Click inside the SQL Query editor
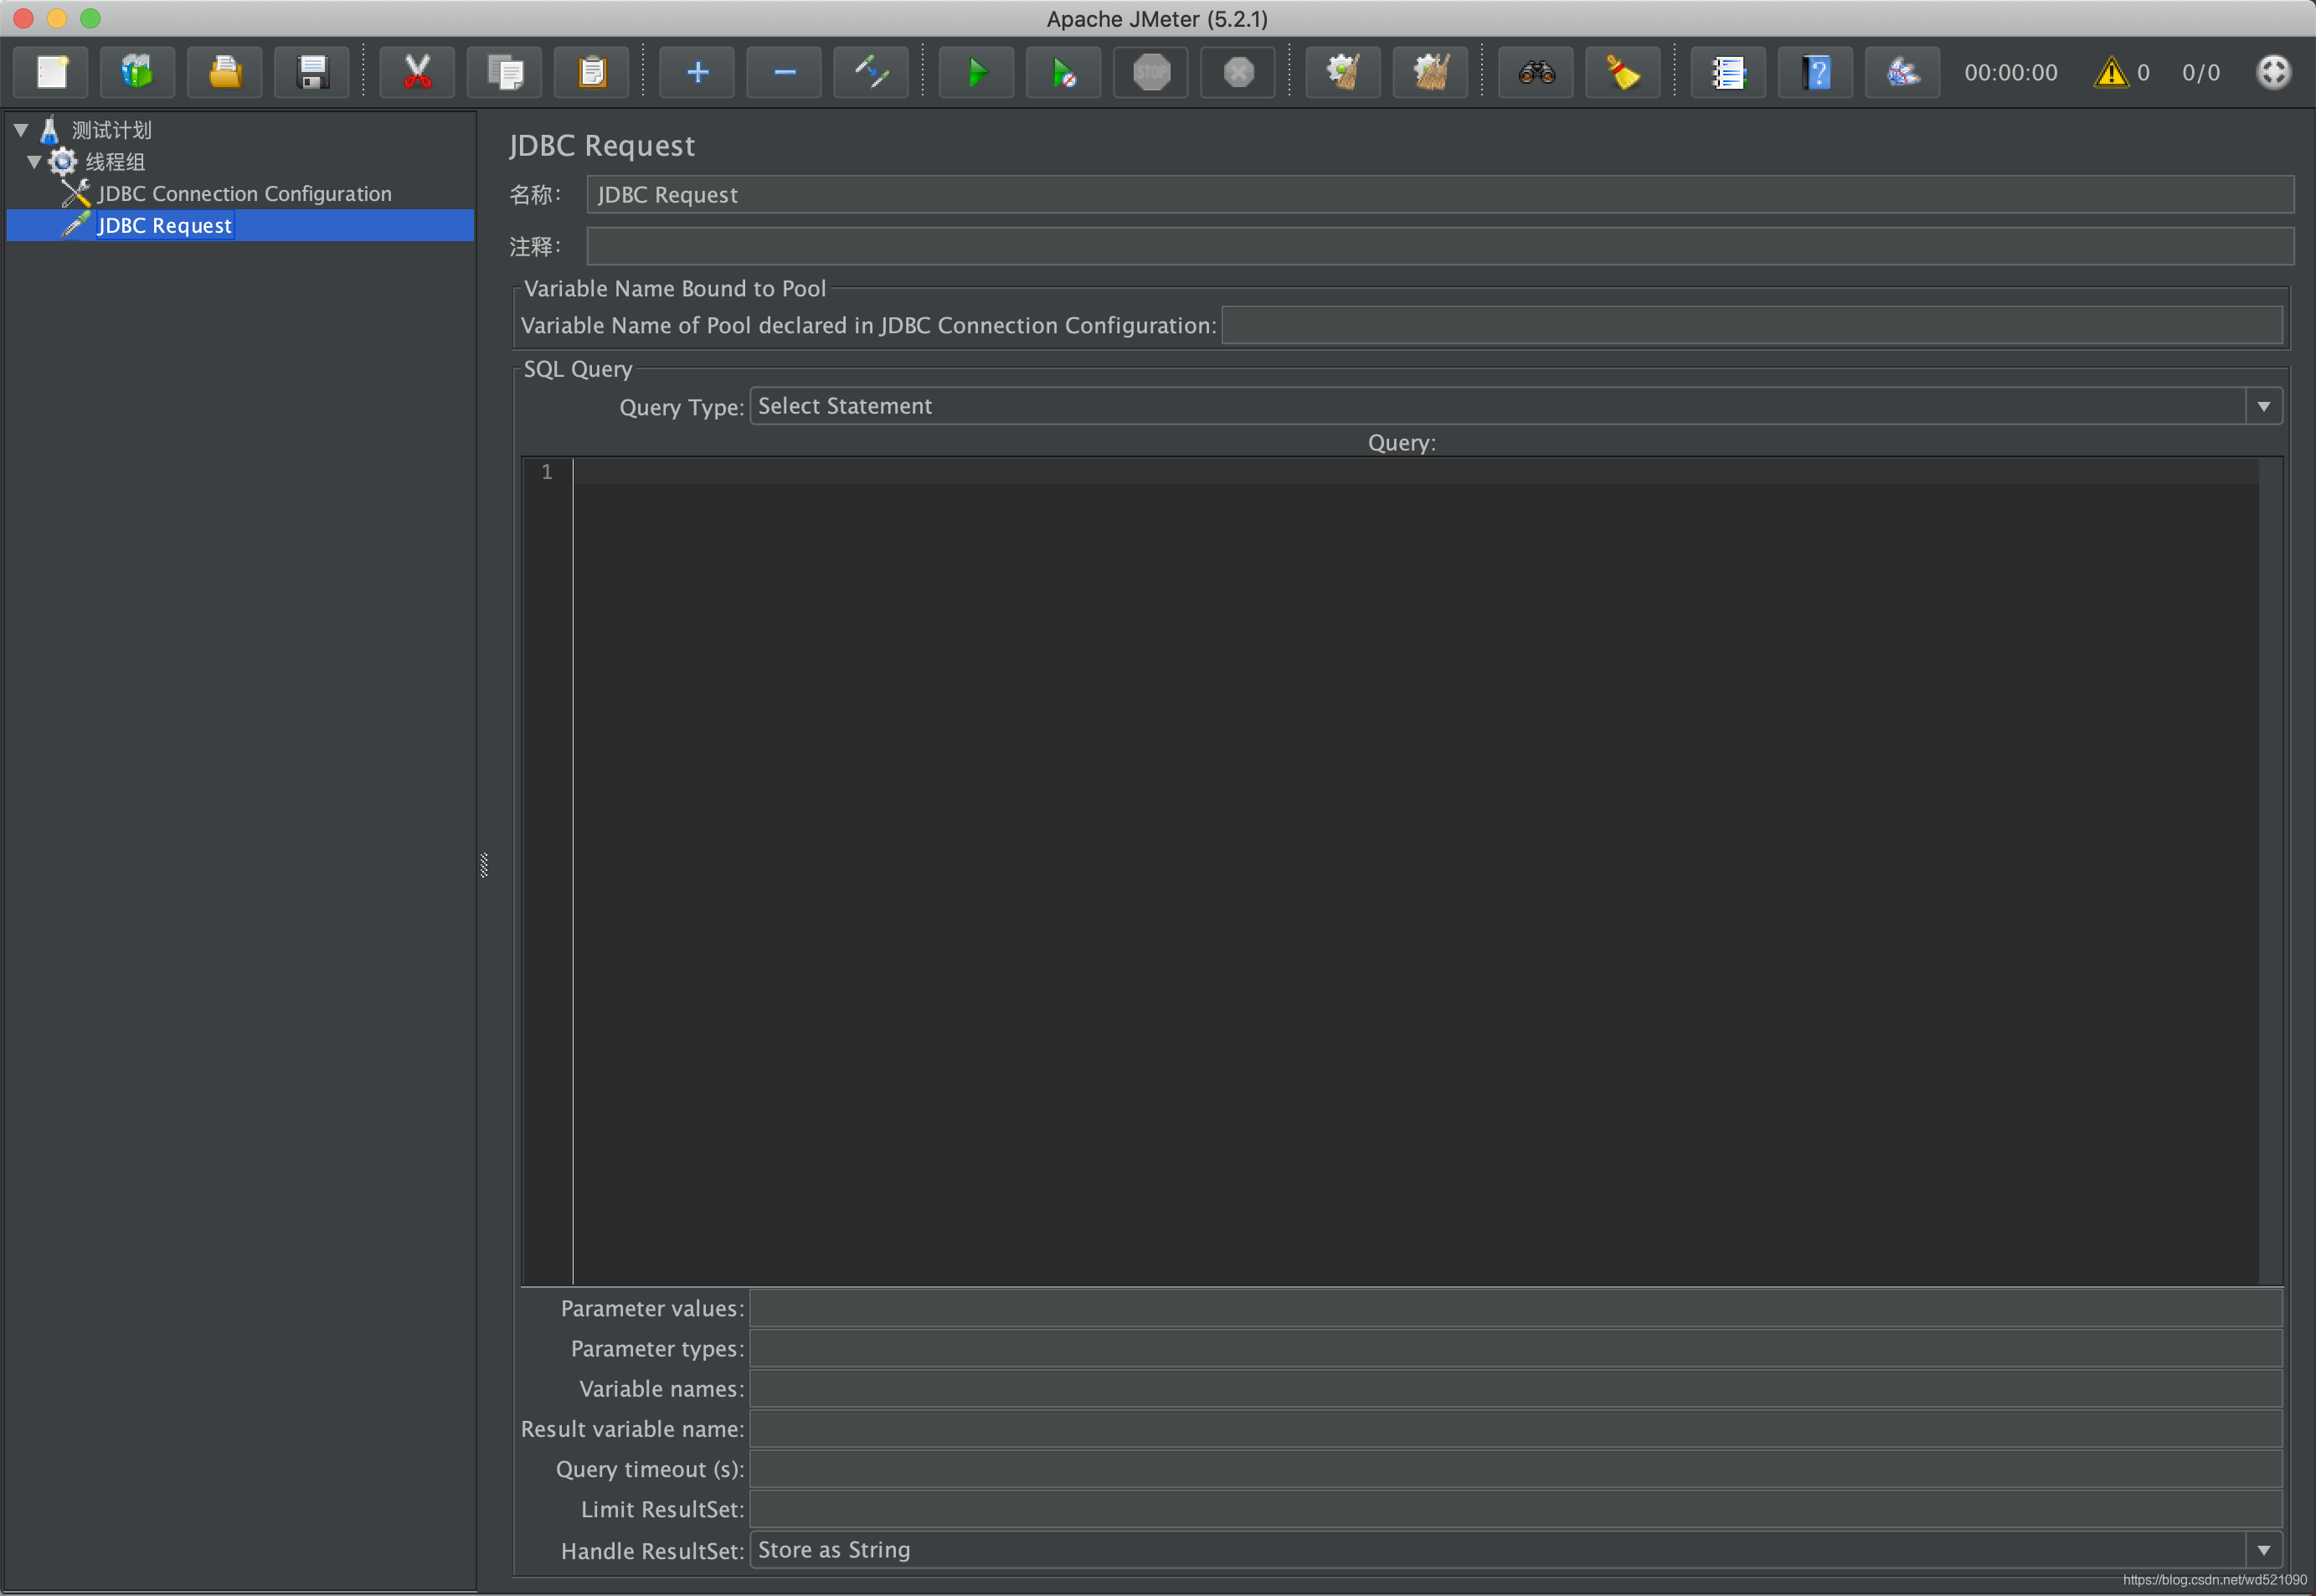Viewport: 2316px width, 1596px height. 1415,870
